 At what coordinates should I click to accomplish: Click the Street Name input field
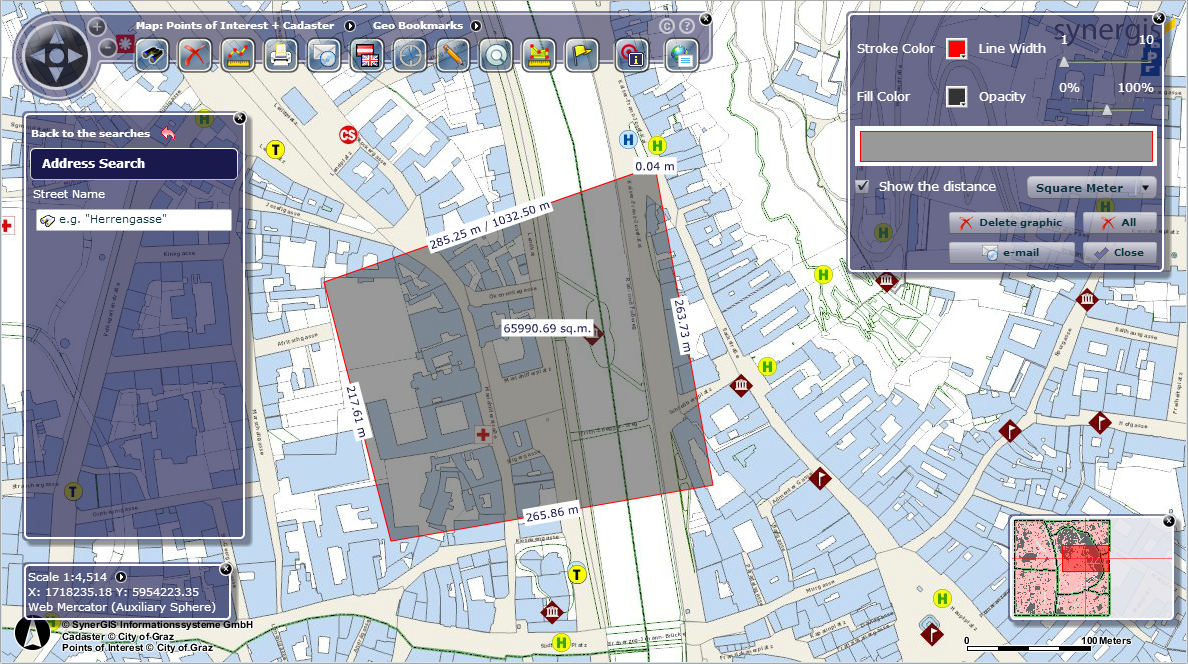[x=134, y=220]
